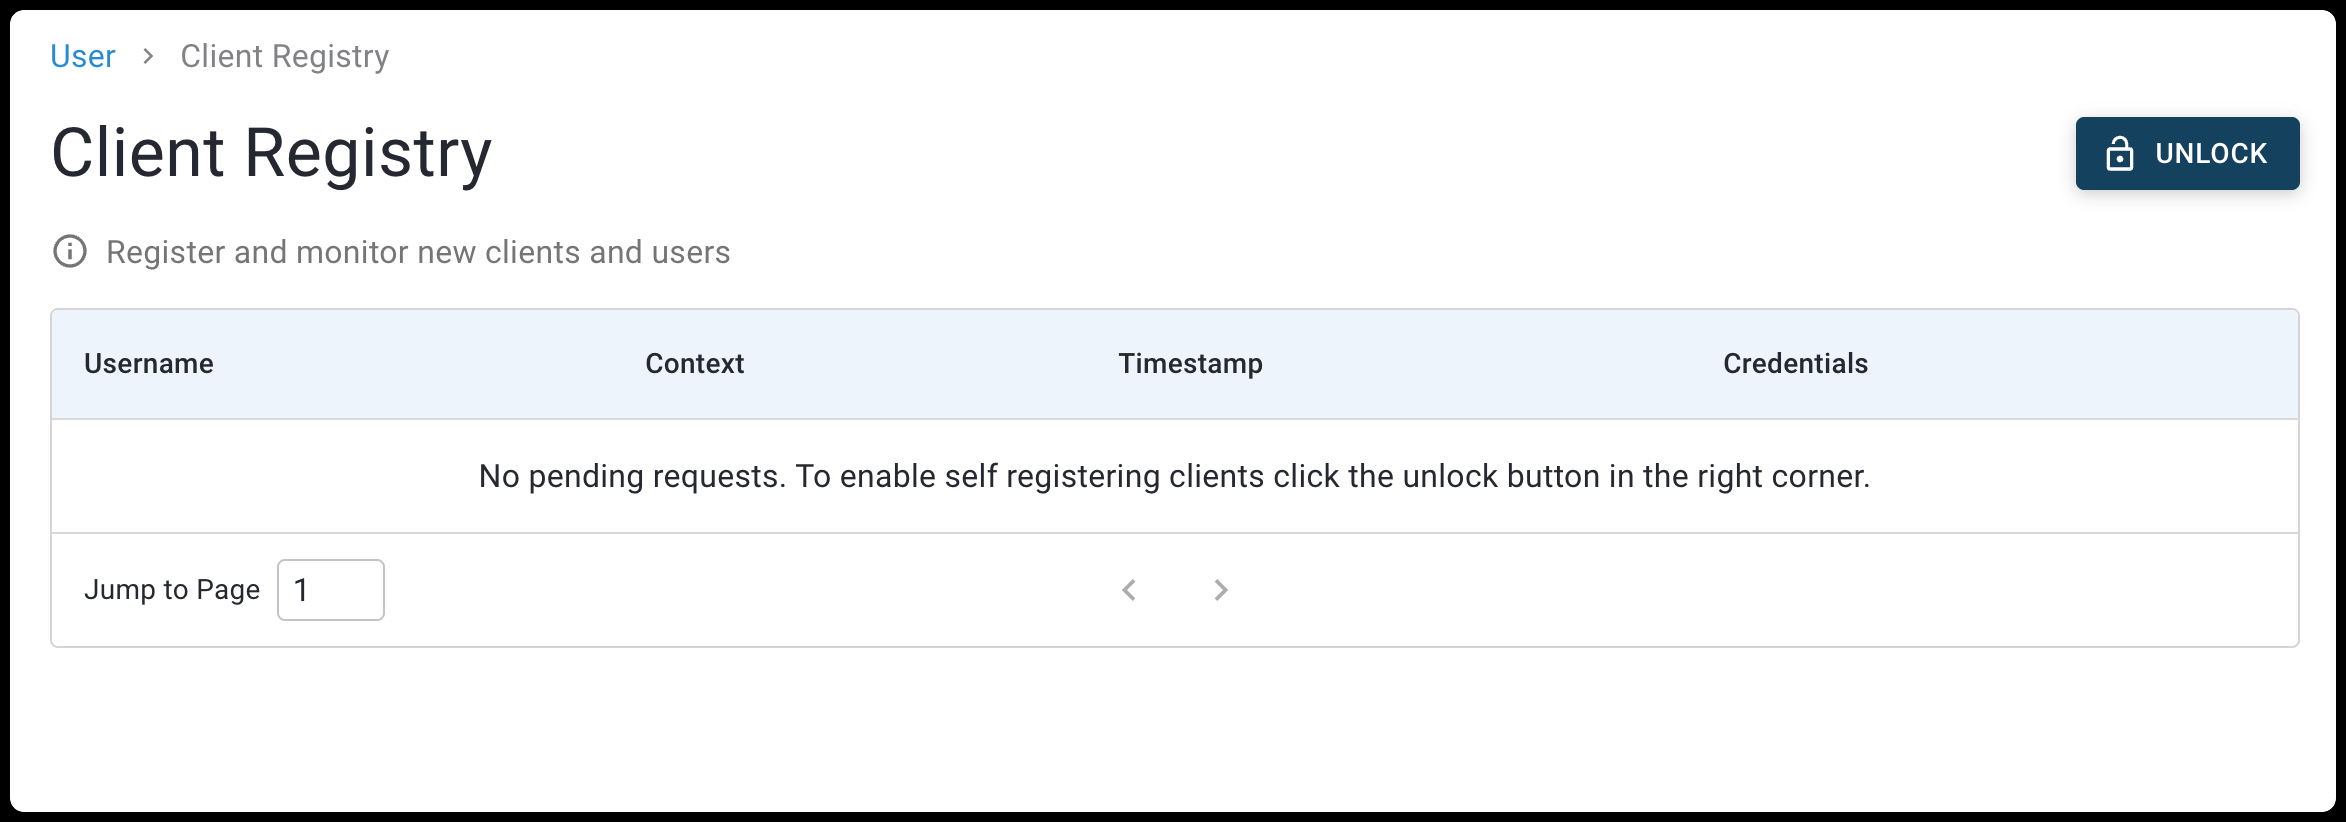Image resolution: width=2346 pixels, height=822 pixels.
Task: Click the chevron separator in the breadcrumb
Action: [x=148, y=57]
